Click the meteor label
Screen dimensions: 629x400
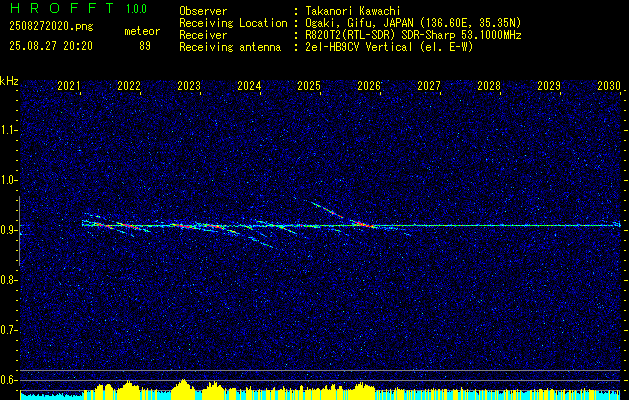[142, 31]
